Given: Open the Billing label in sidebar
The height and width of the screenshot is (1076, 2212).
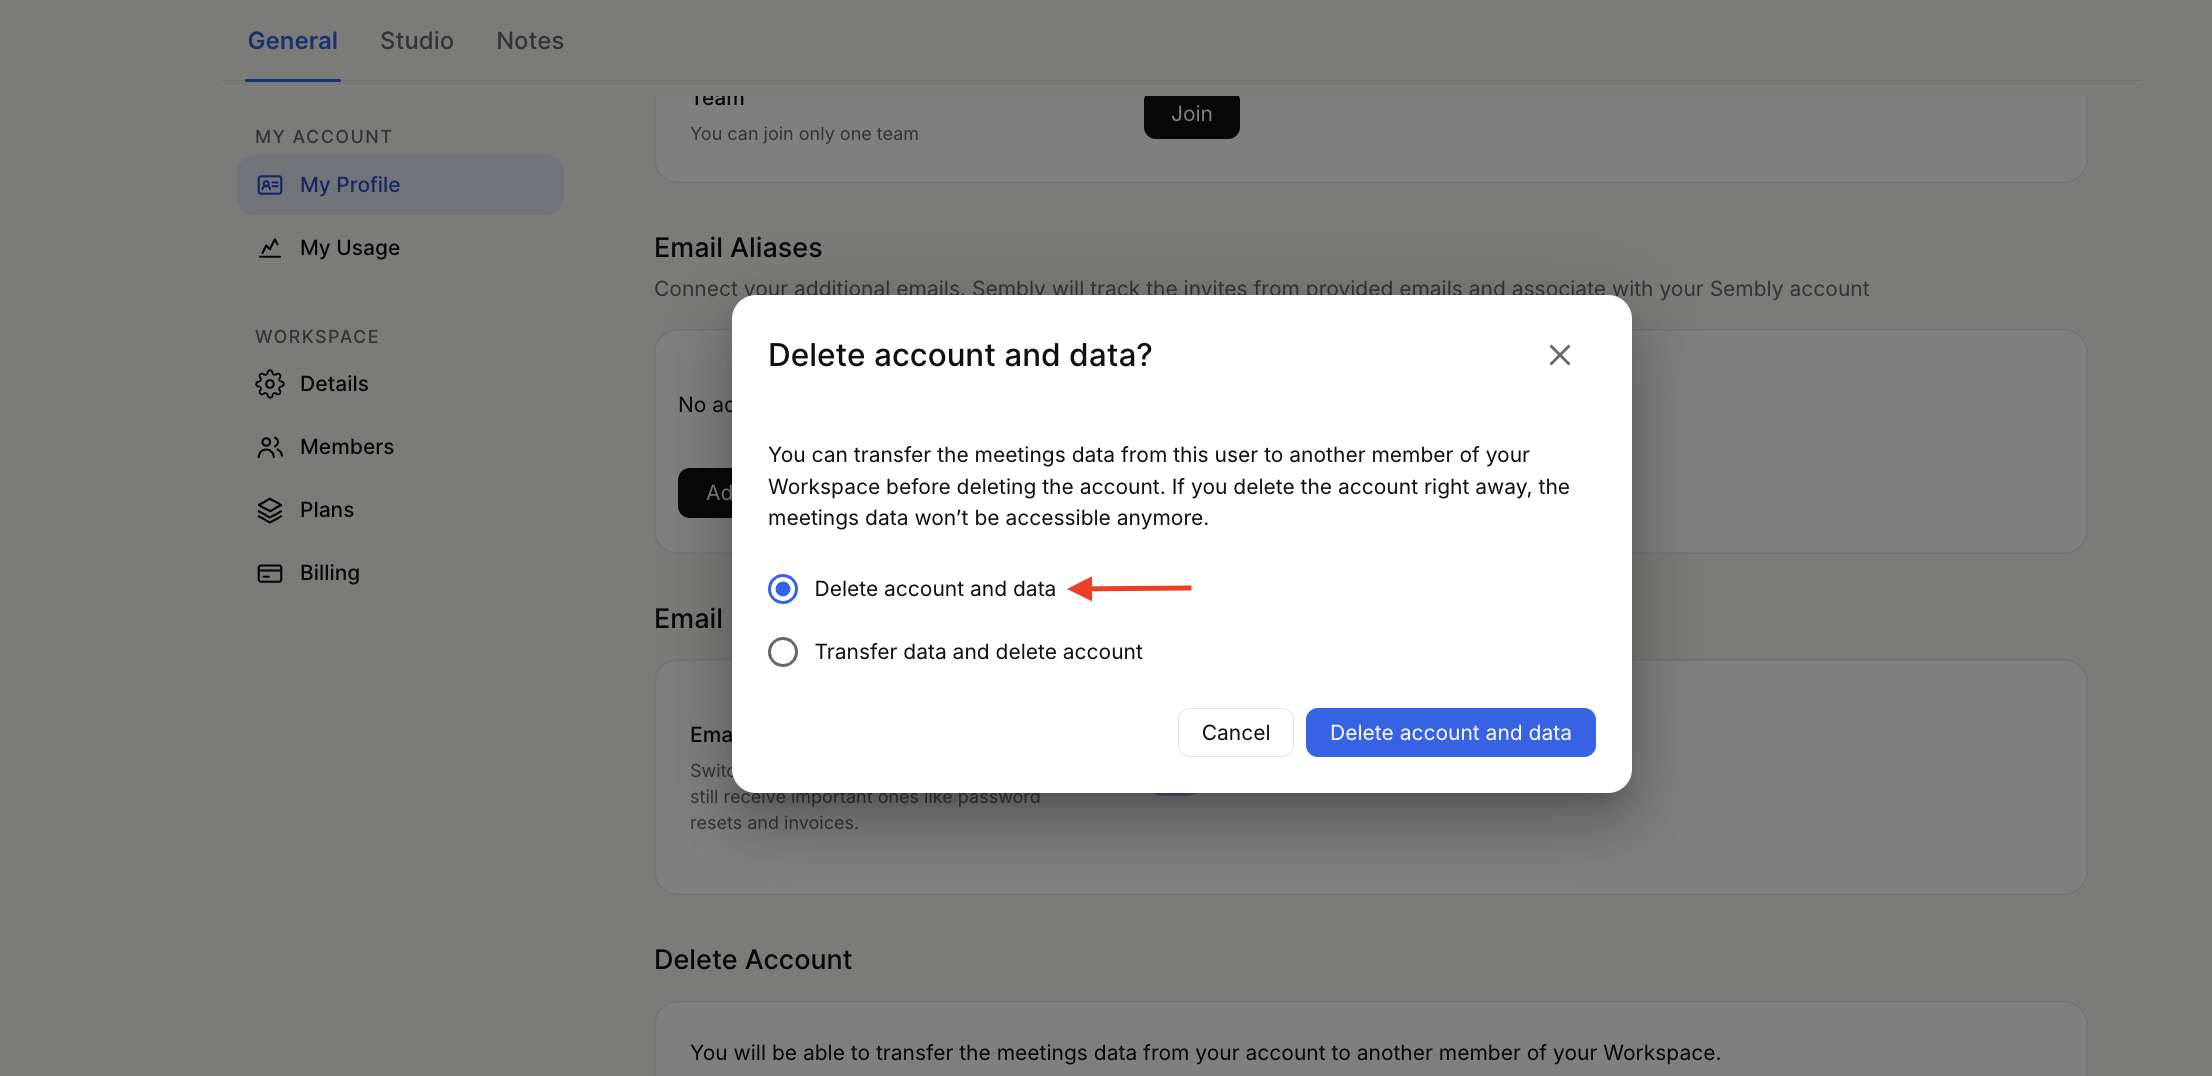Looking at the screenshot, I should click(330, 573).
